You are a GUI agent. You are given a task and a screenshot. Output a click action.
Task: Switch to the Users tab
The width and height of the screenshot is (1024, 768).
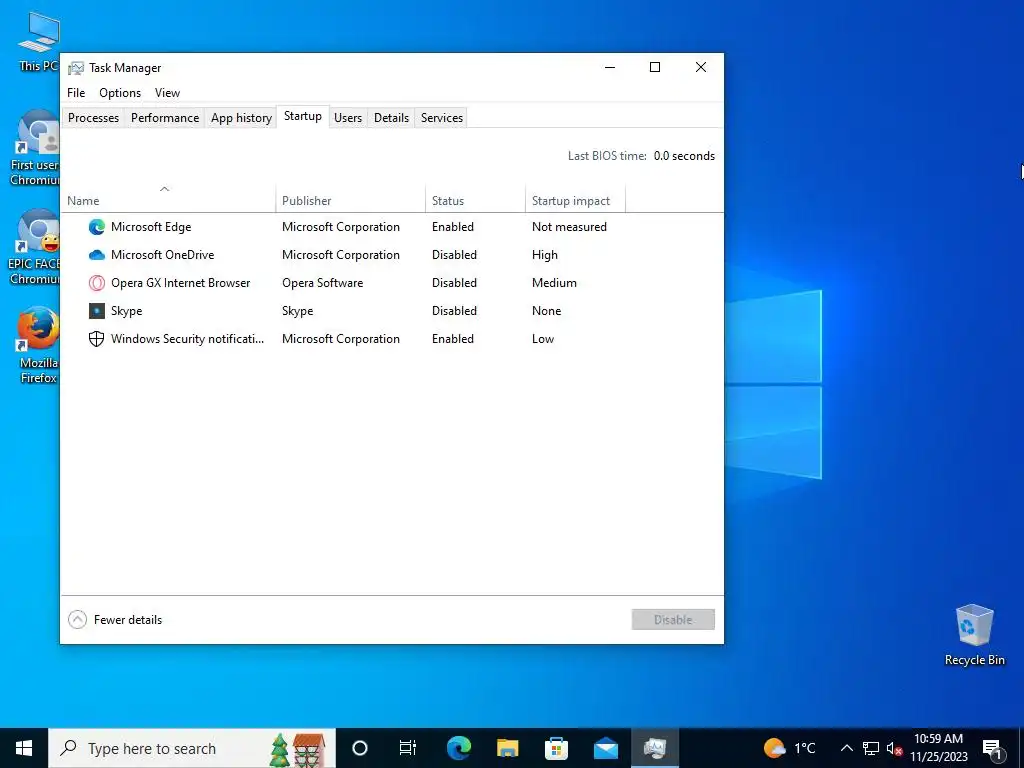tap(348, 118)
